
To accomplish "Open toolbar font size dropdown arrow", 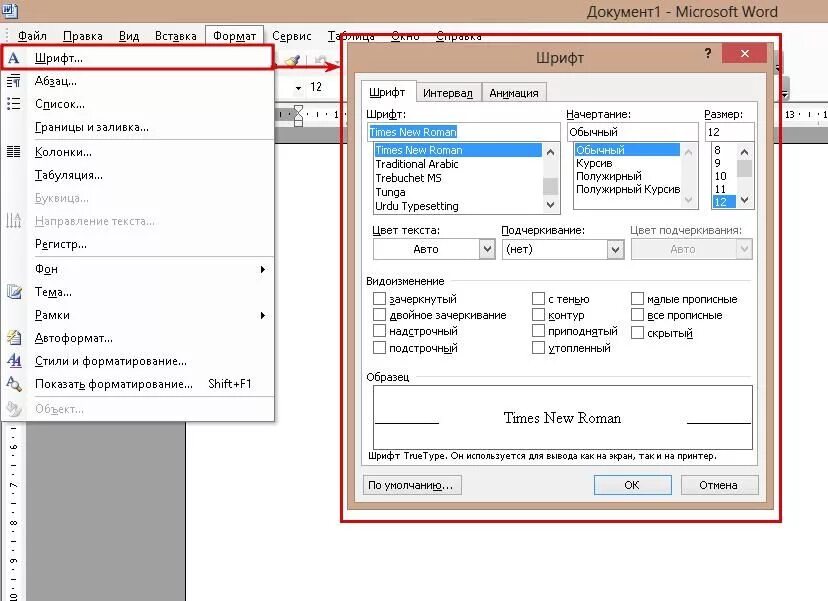I will tap(298, 88).
